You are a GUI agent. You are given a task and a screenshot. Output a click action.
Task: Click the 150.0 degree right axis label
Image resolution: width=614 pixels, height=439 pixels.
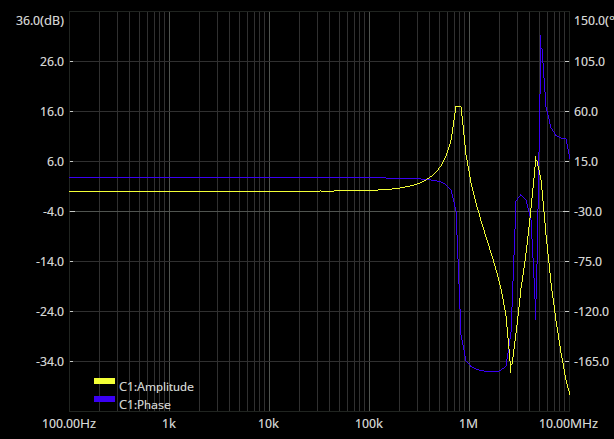(590, 20)
